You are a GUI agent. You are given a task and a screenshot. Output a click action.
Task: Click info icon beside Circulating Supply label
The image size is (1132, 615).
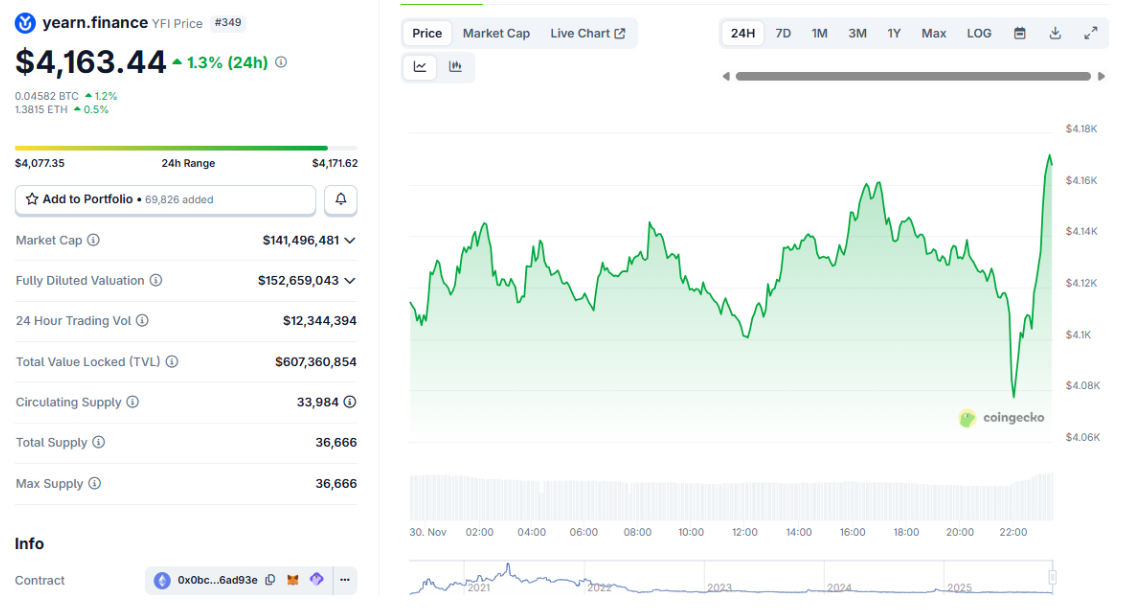point(133,402)
